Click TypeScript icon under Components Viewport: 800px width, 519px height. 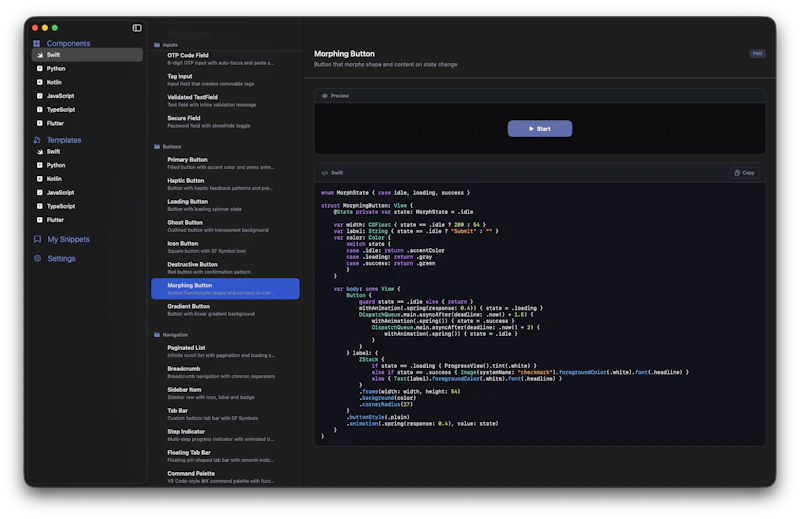(x=40, y=110)
